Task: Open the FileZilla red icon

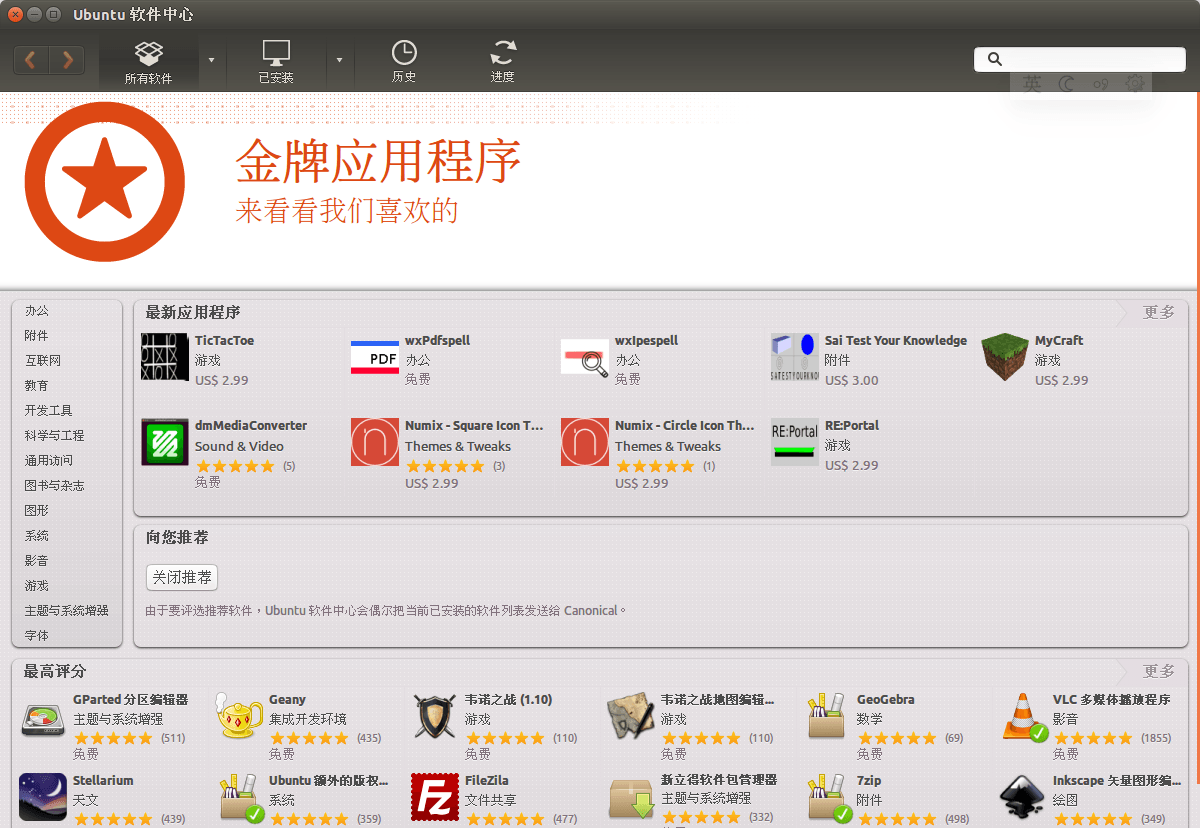Action: tap(435, 797)
